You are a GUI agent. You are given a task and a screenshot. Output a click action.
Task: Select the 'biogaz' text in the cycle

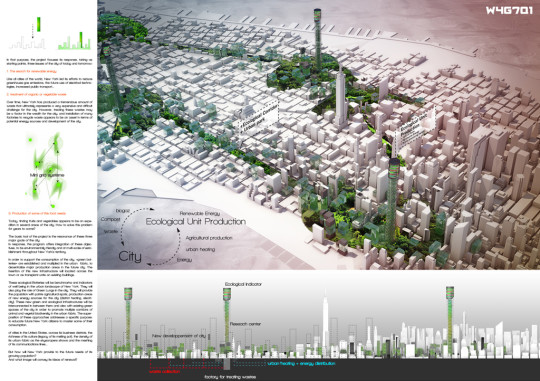point(123,210)
